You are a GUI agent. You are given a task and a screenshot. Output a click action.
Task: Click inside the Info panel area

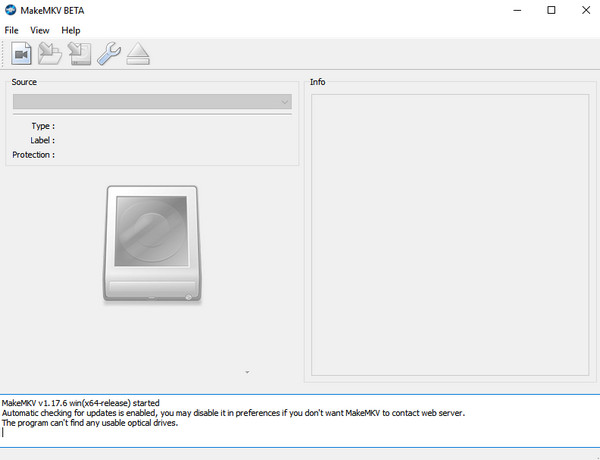(x=450, y=235)
